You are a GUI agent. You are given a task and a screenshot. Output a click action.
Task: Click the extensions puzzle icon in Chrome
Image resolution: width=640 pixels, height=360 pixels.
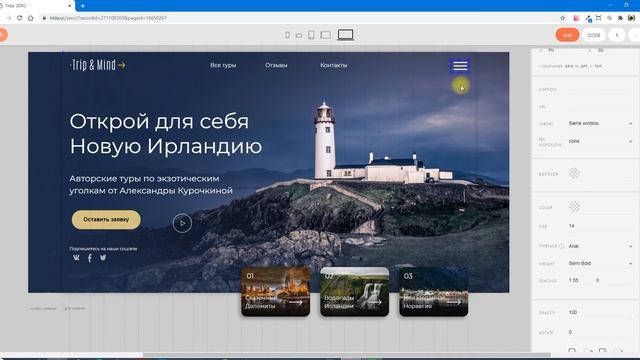coord(620,18)
